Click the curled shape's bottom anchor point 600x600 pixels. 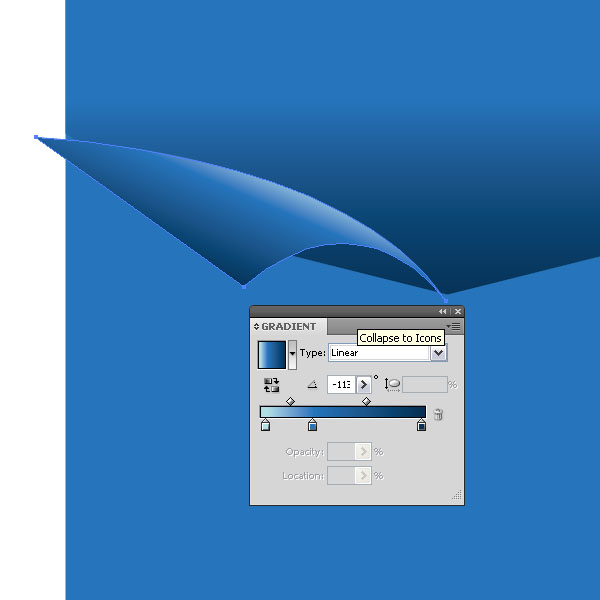pos(244,286)
